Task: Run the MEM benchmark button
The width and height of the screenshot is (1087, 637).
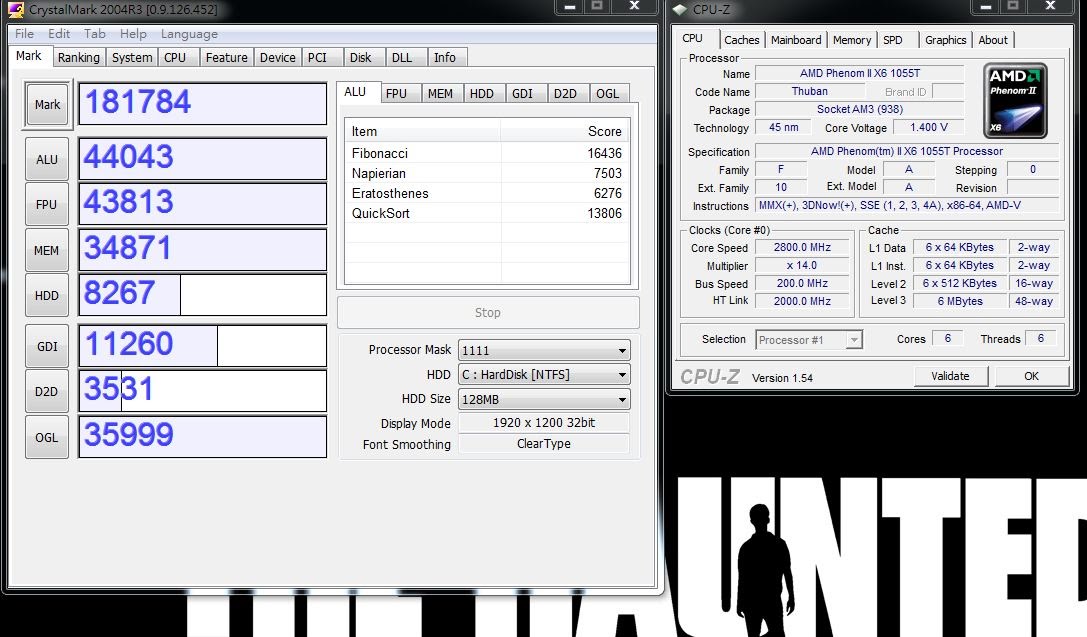Action: coord(46,250)
